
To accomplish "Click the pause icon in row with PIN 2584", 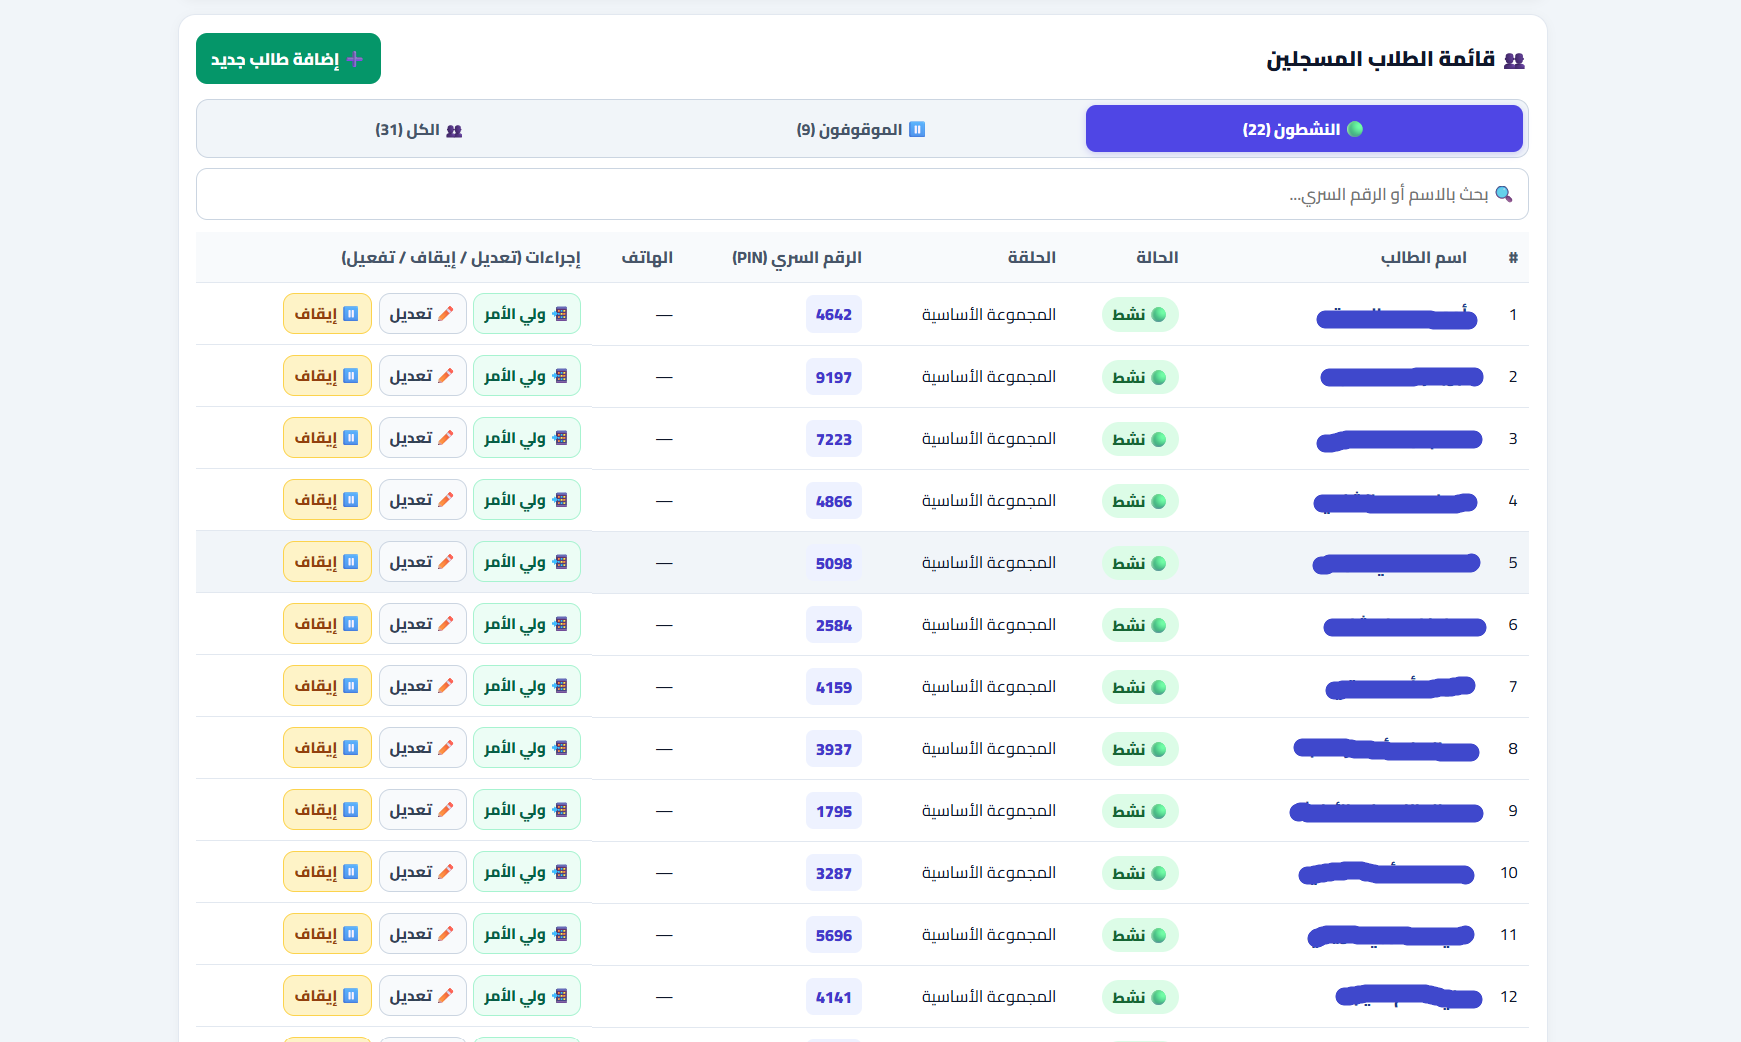I will (351, 624).
